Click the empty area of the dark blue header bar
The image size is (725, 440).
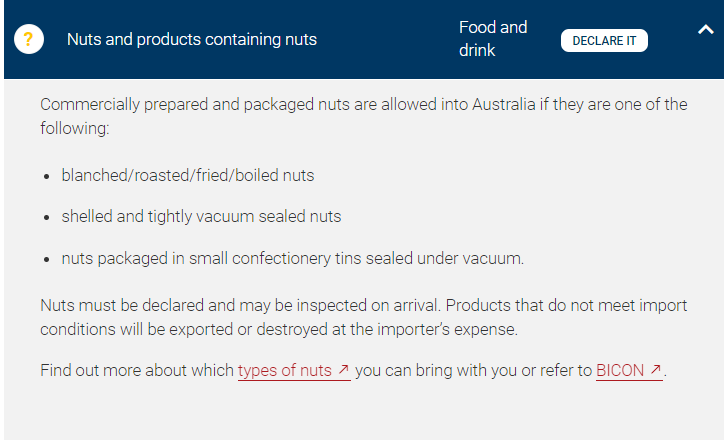pos(388,39)
